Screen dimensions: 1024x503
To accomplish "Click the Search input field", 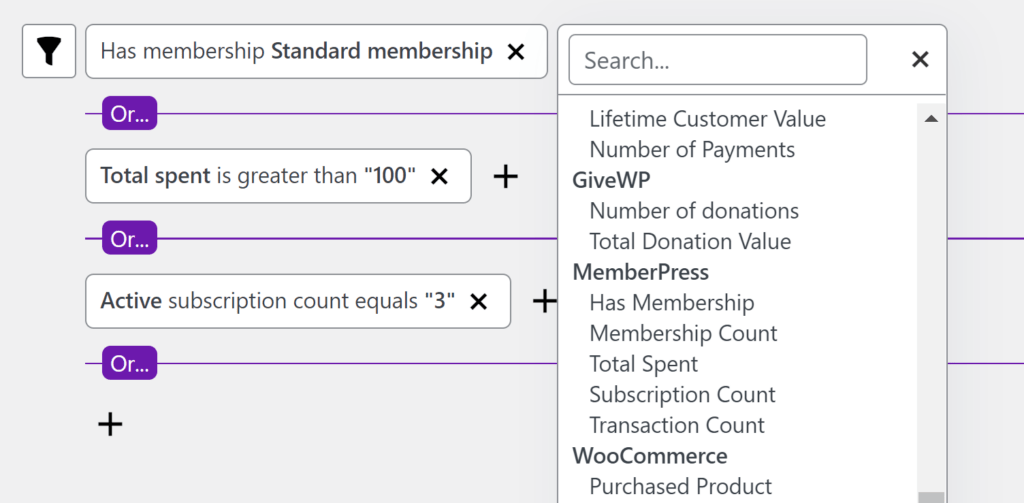I will pos(718,59).
